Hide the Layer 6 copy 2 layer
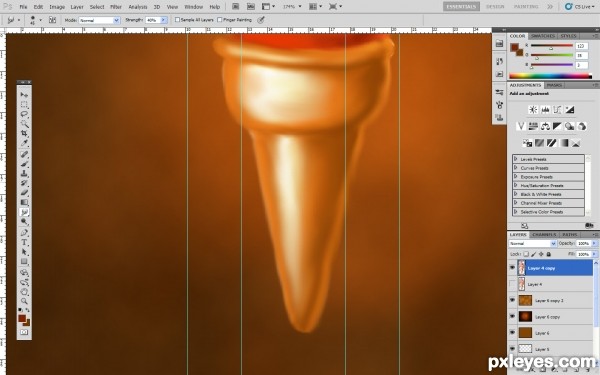The width and height of the screenshot is (600, 375). point(512,300)
